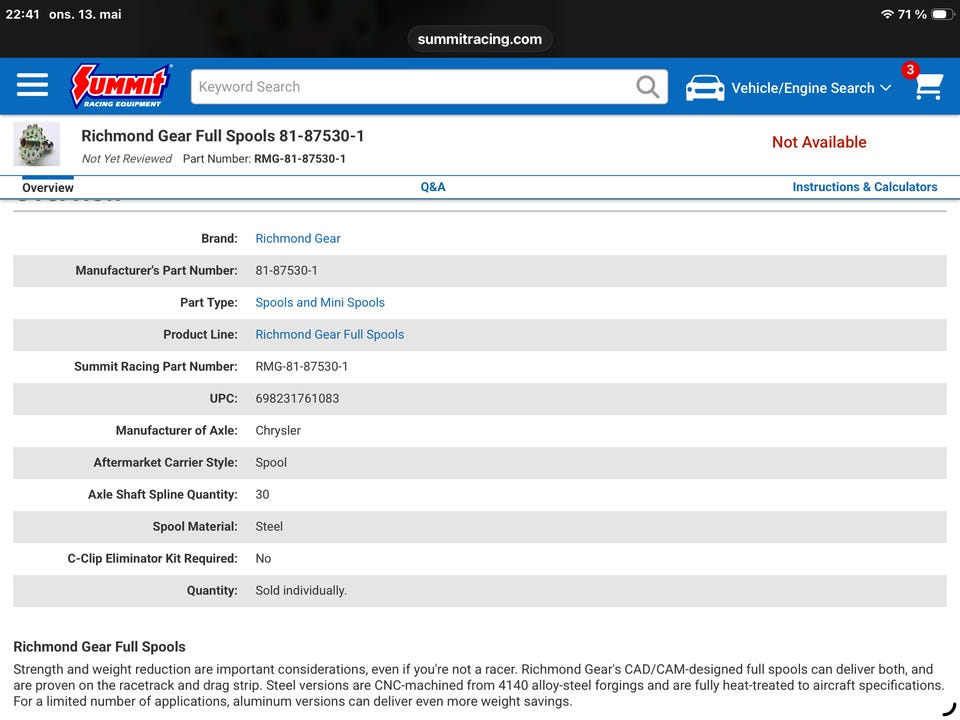Expand the Vehicle/Engine Search dropdown
The height and width of the screenshot is (720, 960).
point(811,88)
